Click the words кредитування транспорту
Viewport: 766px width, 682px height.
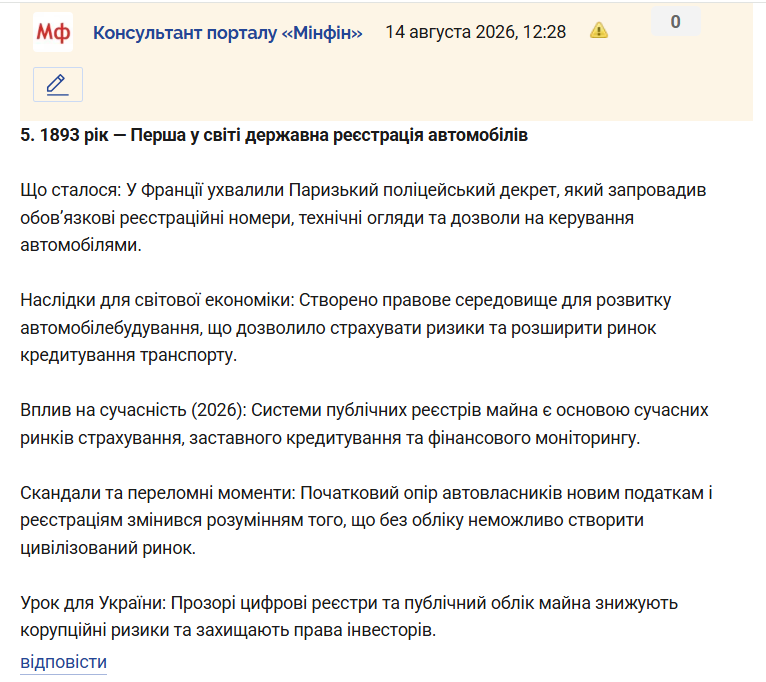pyautogui.click(x=128, y=355)
